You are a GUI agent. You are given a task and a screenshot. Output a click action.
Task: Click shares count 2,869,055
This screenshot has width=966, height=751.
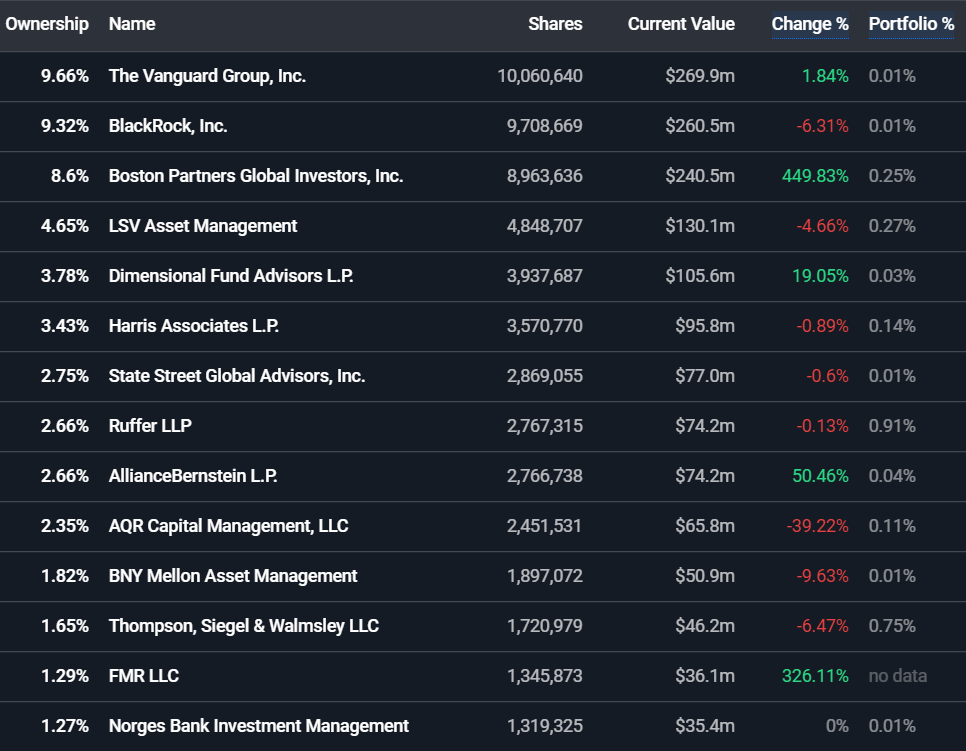545,376
